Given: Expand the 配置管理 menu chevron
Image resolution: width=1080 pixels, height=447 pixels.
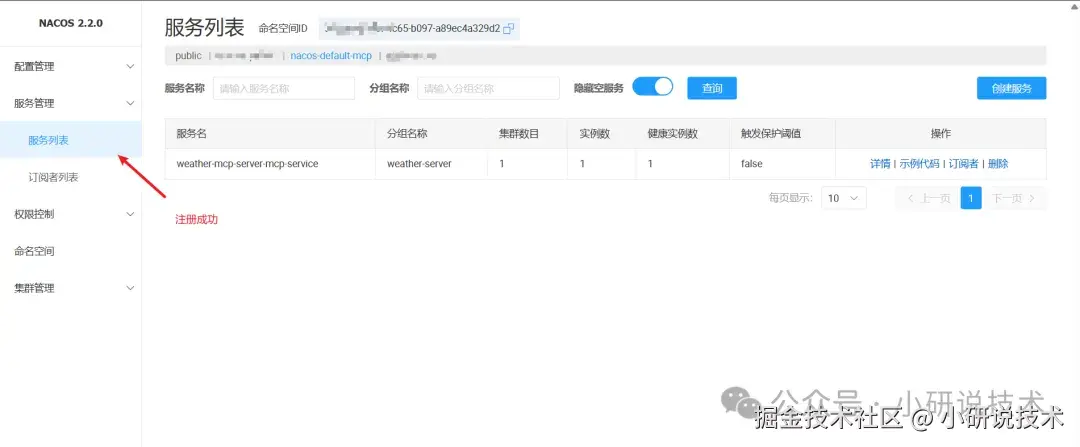Looking at the screenshot, I should pyautogui.click(x=130, y=67).
